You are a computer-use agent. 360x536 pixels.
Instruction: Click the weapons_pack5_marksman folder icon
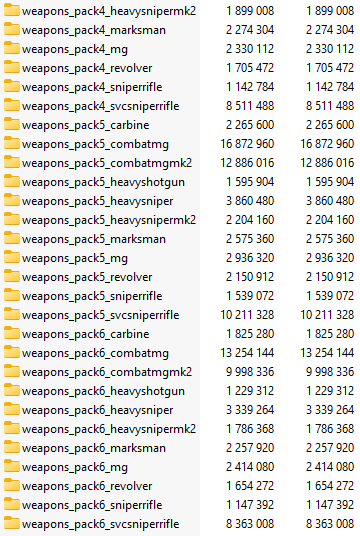pos(12,239)
